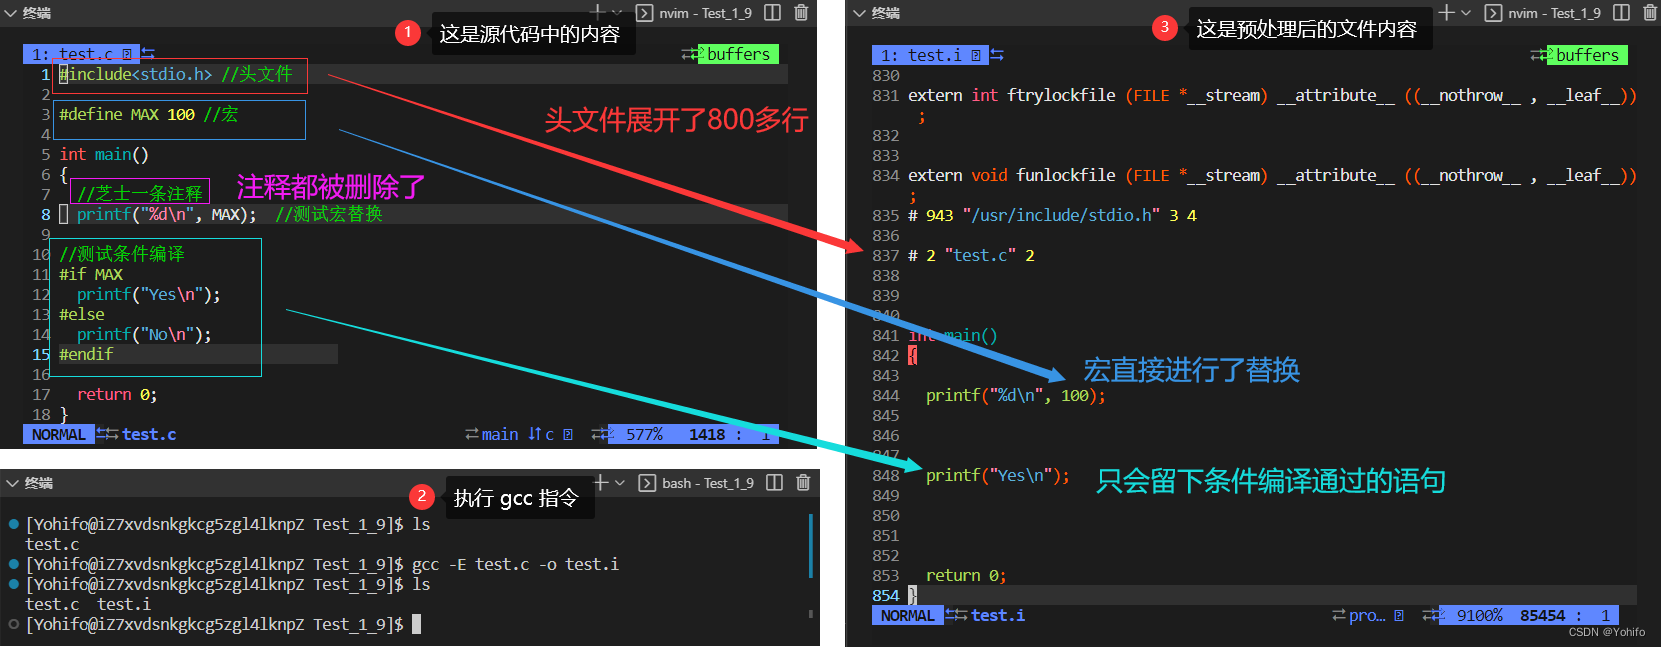Select the bash - Test_1_9 terminal label
This screenshot has width=1661, height=647.
tap(707, 483)
